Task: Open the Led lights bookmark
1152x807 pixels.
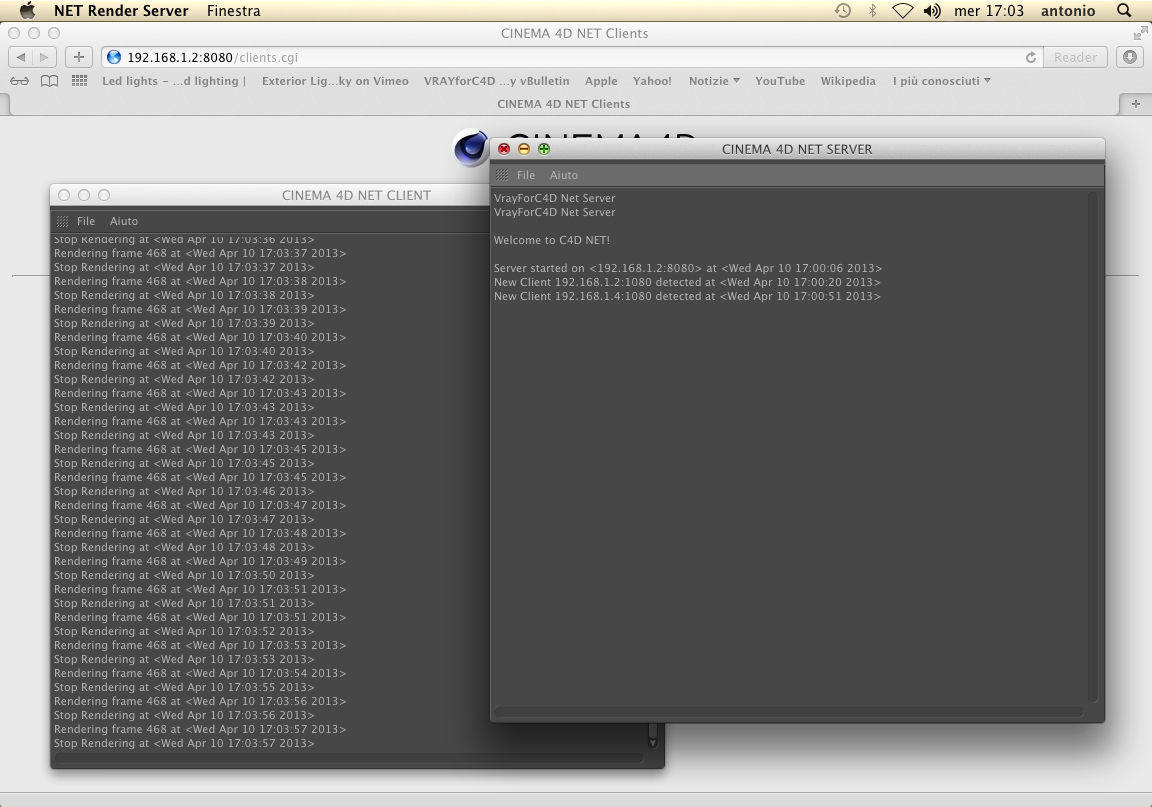Action: pyautogui.click(x=173, y=81)
